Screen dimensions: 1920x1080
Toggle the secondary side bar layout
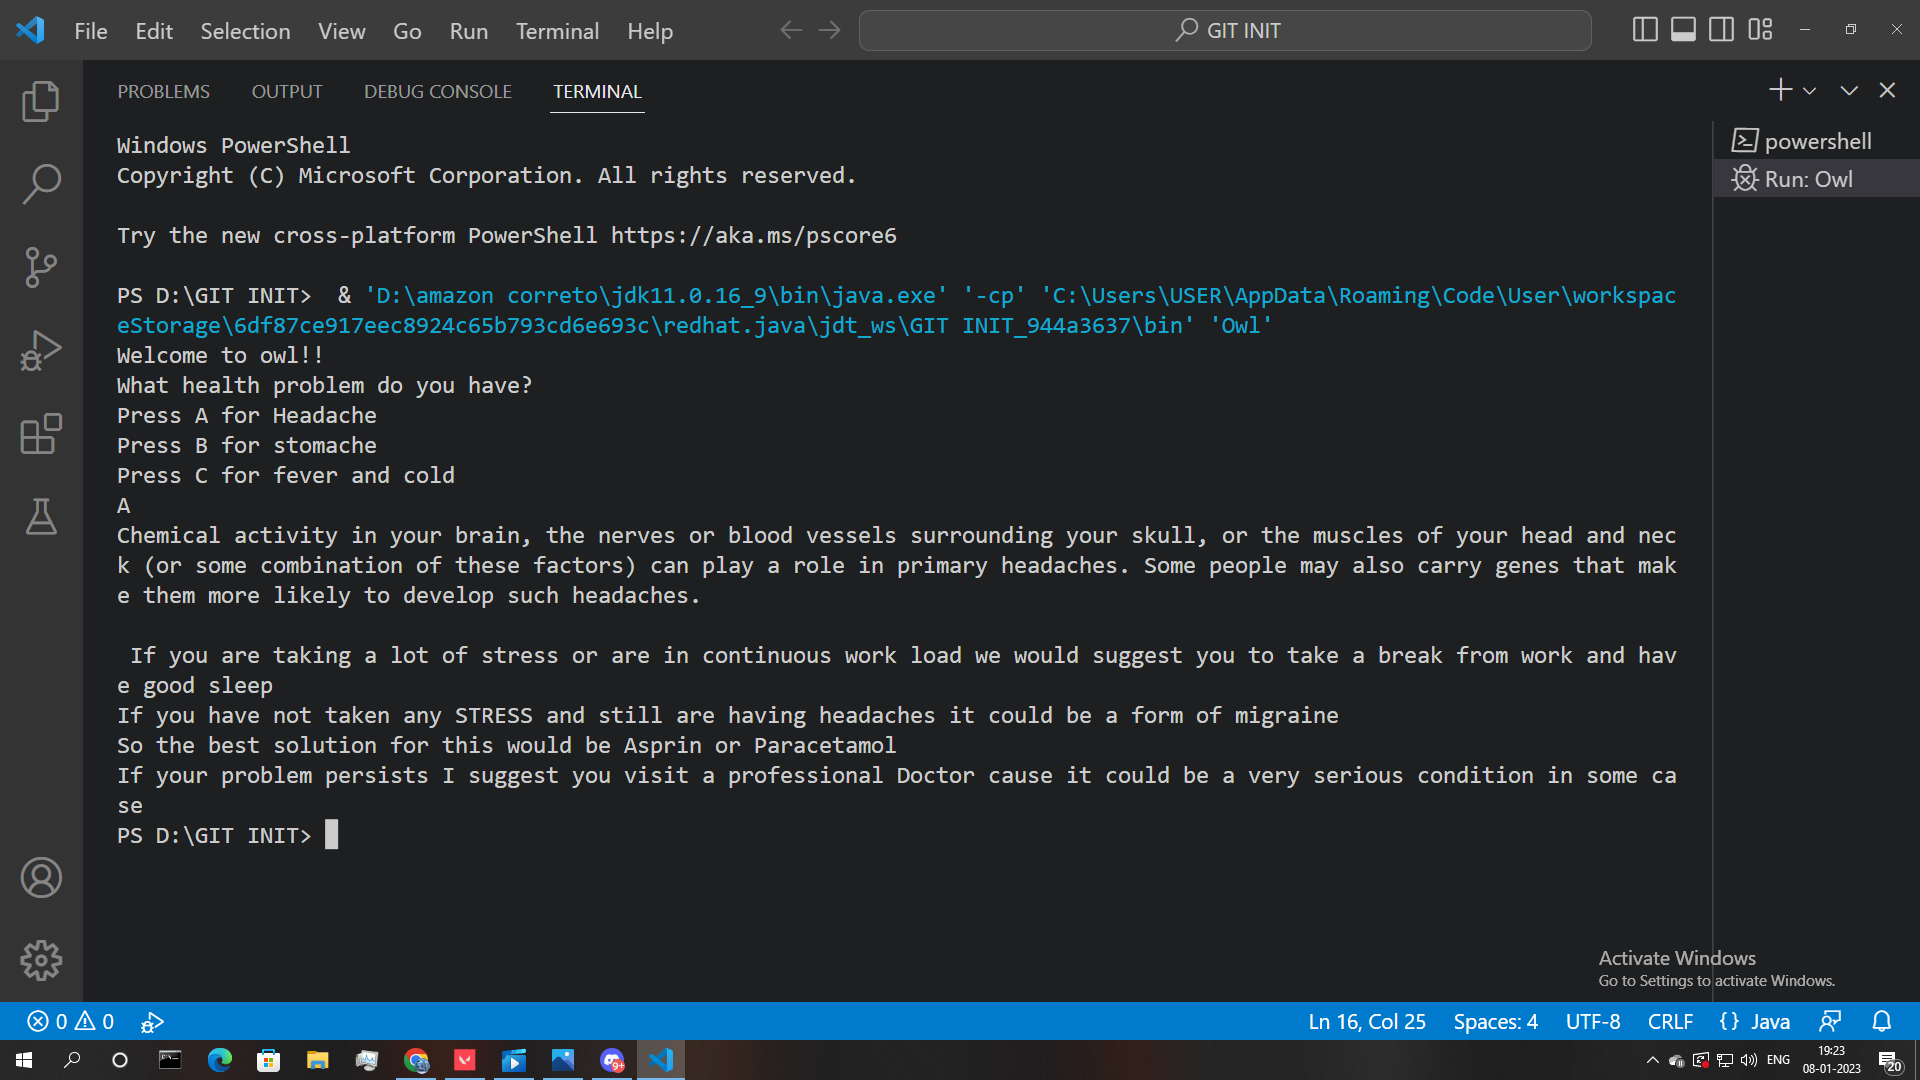(x=1721, y=30)
